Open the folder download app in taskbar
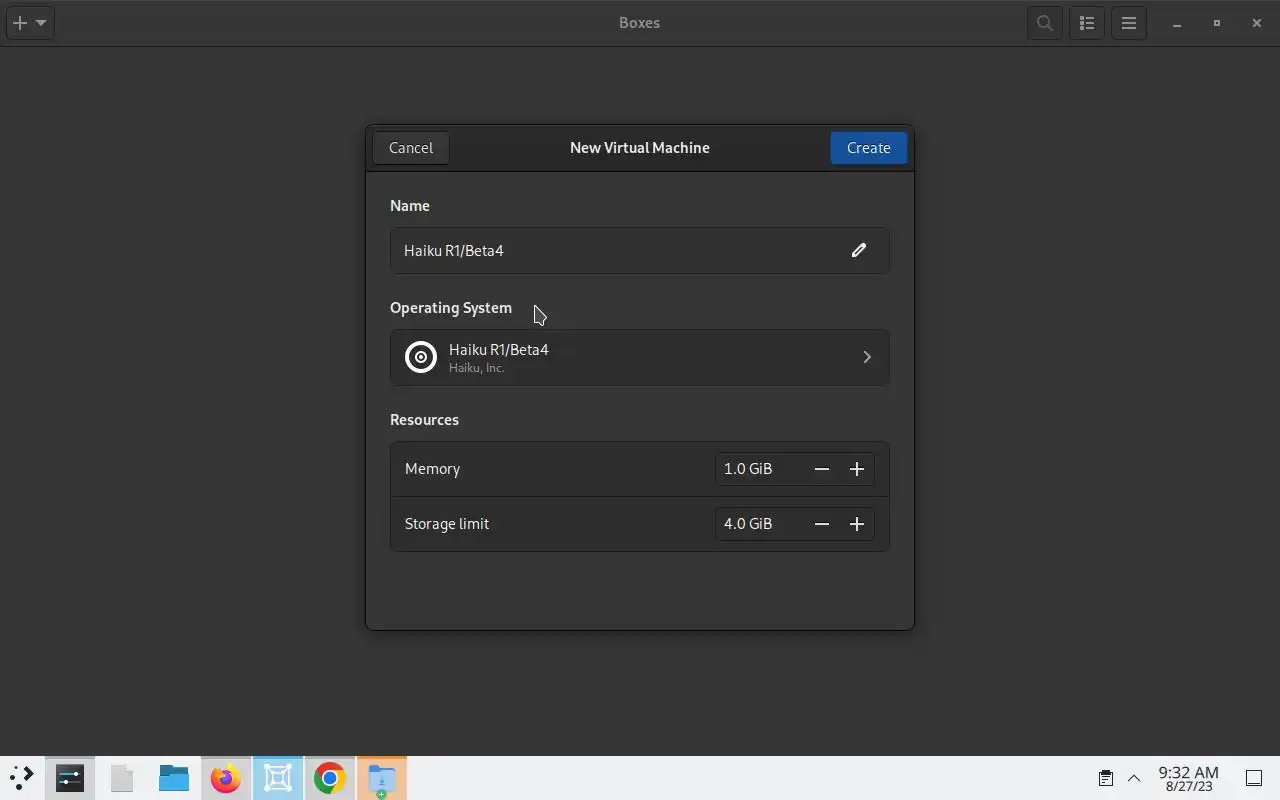This screenshot has height=800, width=1280. (x=382, y=778)
